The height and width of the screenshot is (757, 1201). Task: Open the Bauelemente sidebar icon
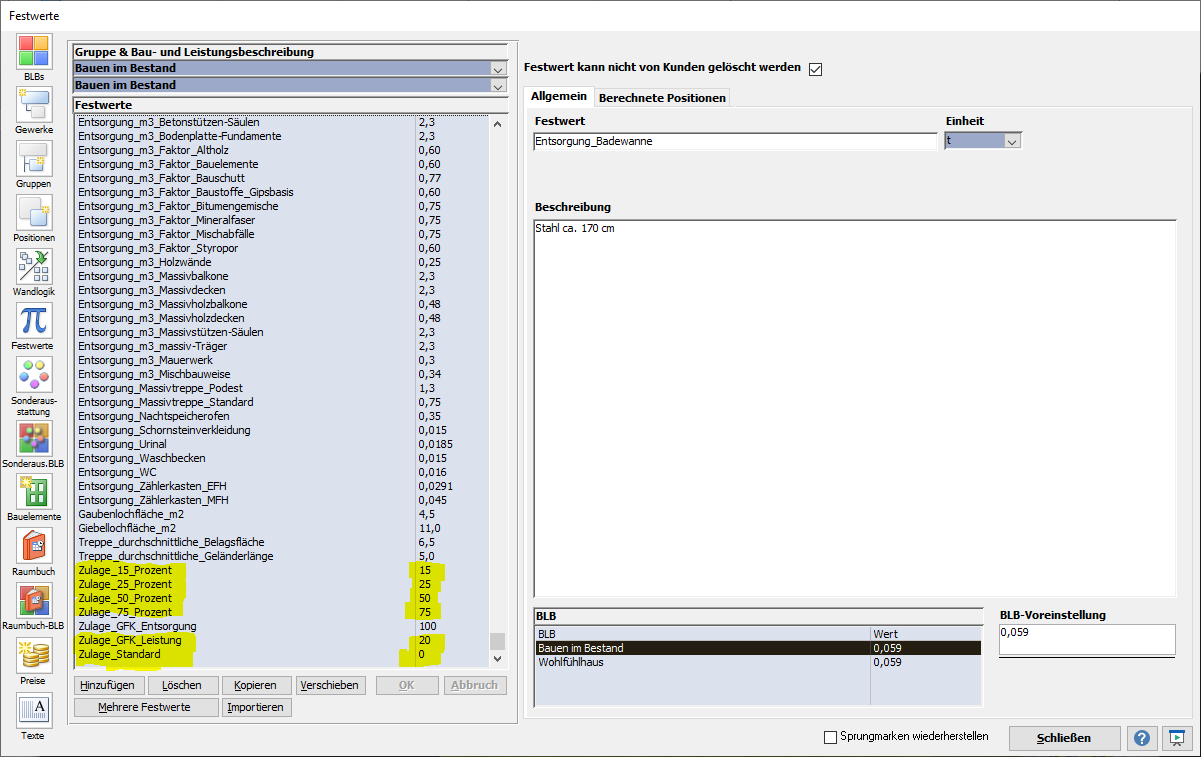pyautogui.click(x=33, y=492)
